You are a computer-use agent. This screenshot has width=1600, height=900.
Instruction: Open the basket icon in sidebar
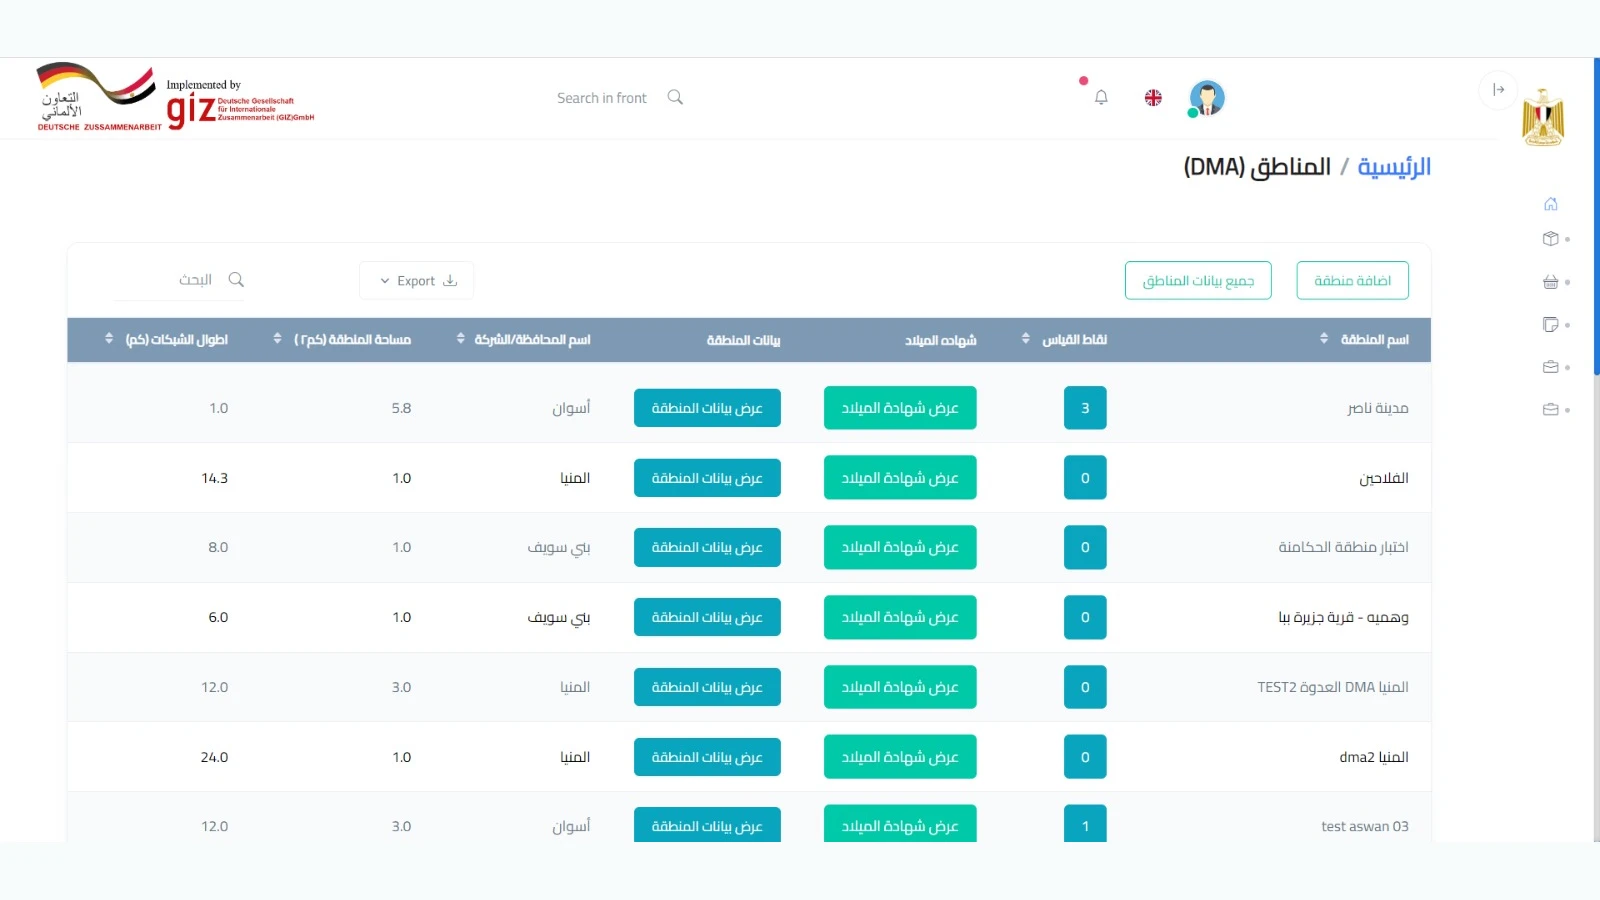1550,282
